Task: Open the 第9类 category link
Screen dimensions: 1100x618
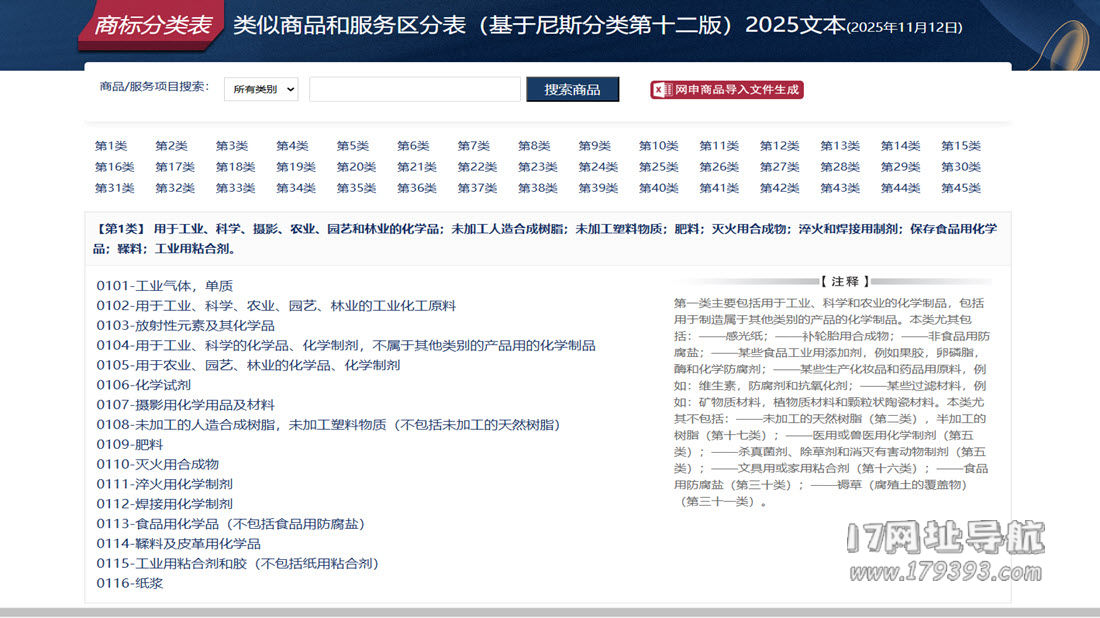Action: pyautogui.click(x=594, y=146)
